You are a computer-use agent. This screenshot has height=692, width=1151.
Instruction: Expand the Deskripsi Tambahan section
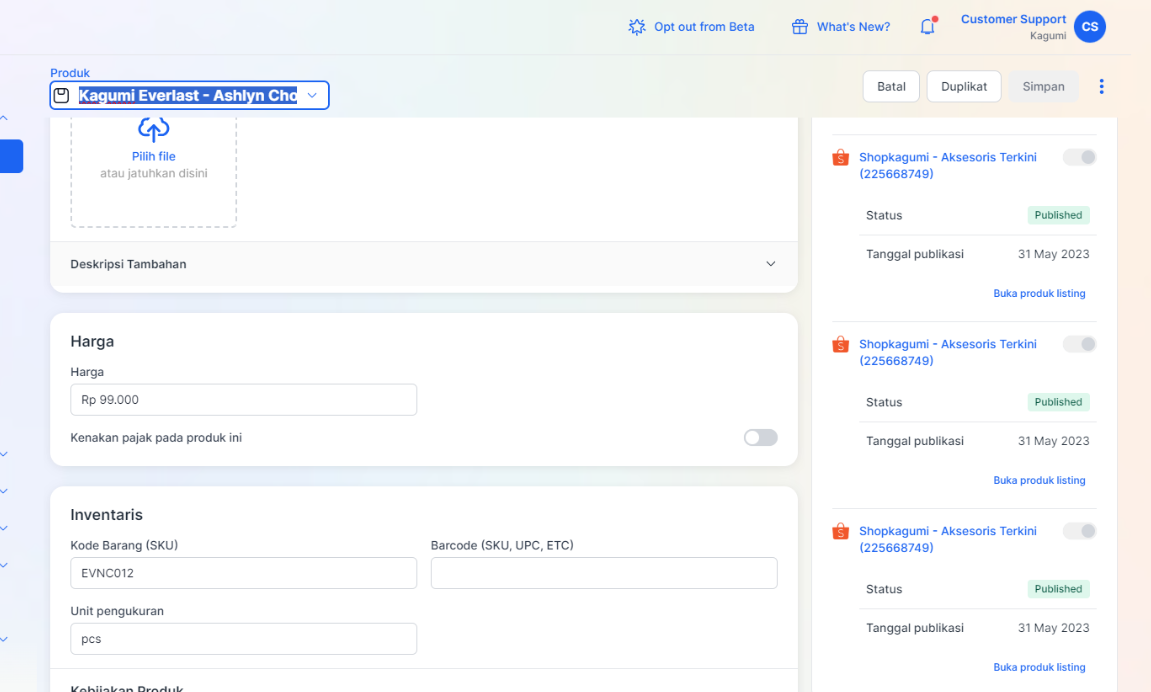pos(424,264)
